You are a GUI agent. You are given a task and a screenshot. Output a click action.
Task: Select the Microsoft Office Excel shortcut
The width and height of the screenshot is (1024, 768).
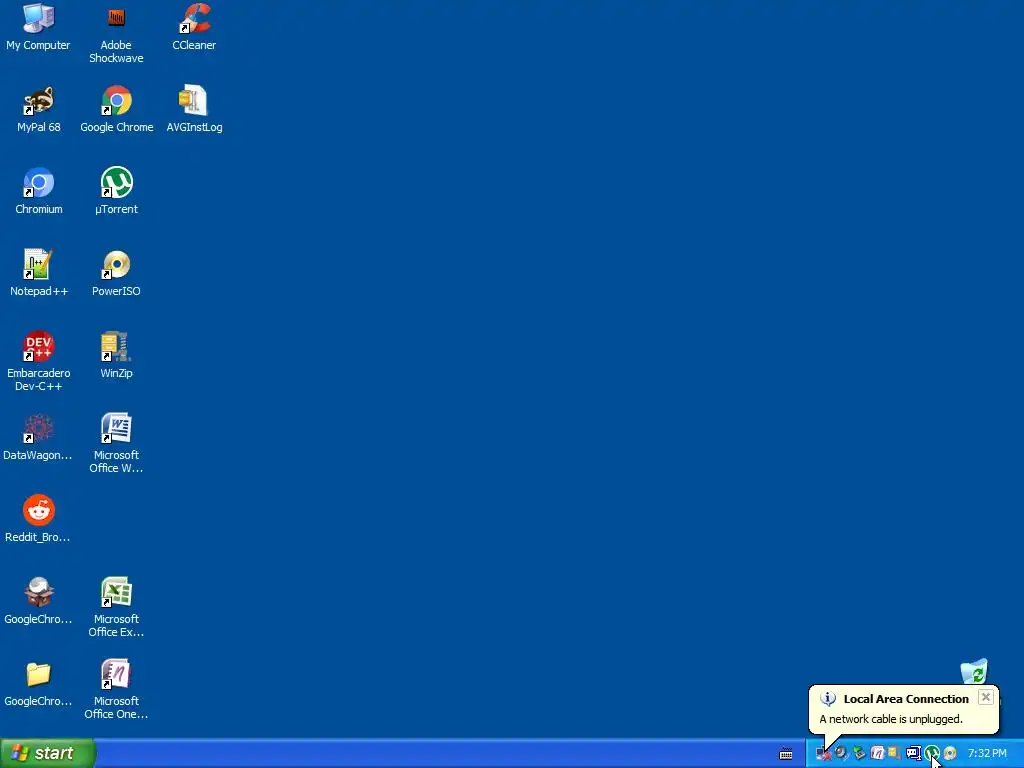[x=116, y=607]
